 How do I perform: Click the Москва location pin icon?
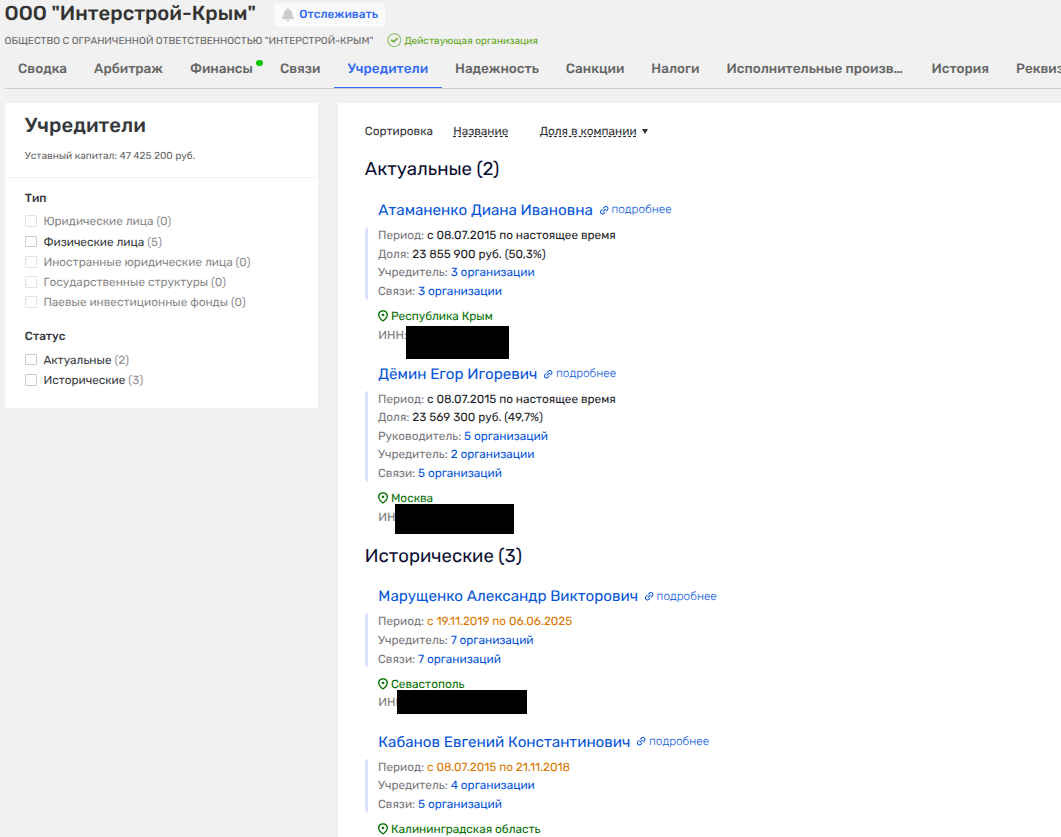coord(383,498)
